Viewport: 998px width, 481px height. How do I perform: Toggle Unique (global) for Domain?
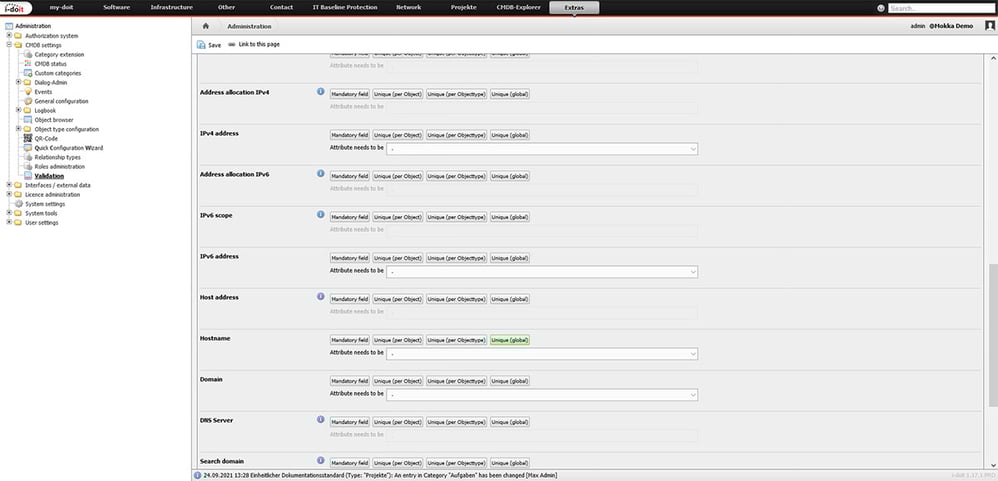coord(510,381)
